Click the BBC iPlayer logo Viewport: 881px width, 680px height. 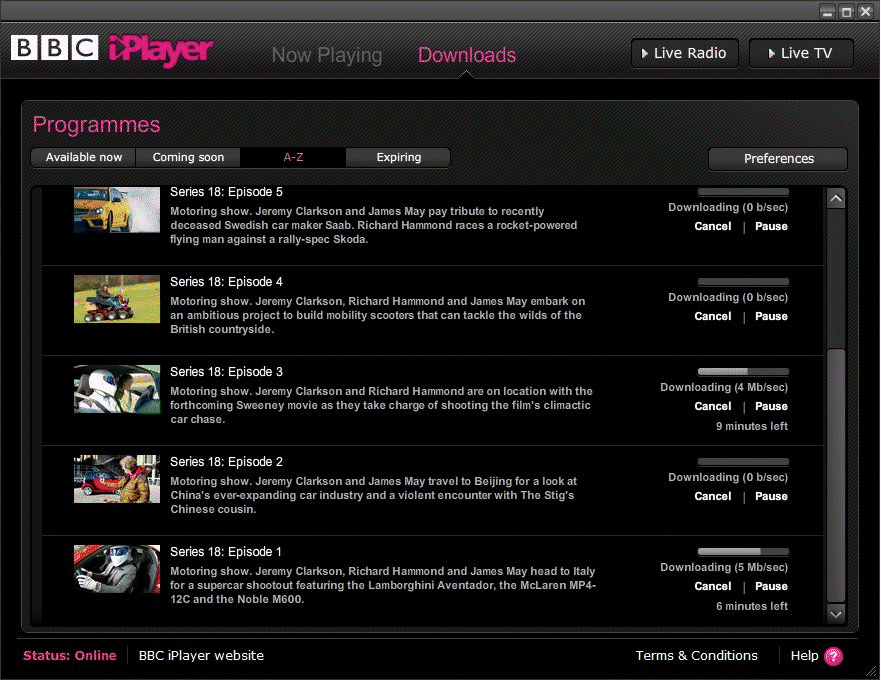[x=112, y=50]
